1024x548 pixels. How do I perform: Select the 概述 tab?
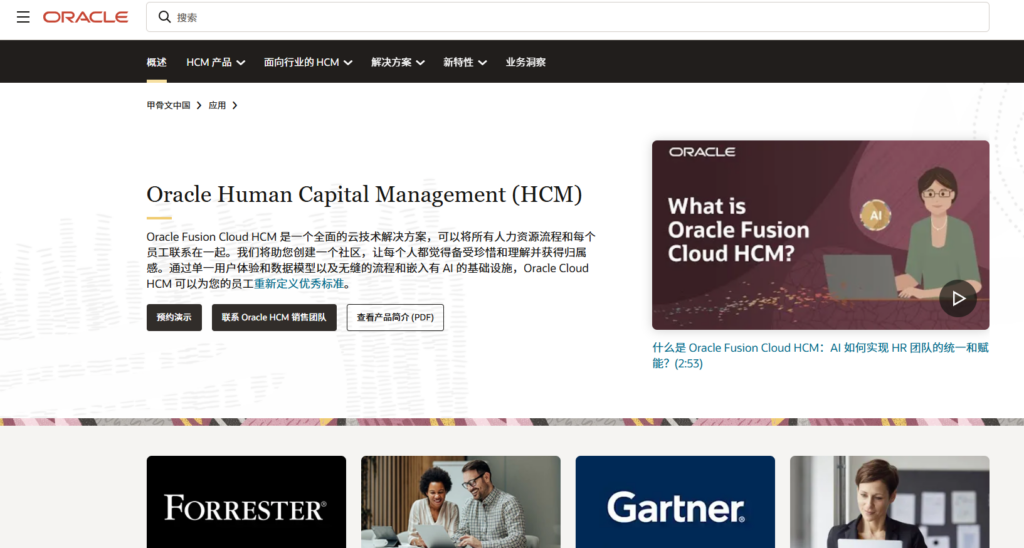[157, 62]
